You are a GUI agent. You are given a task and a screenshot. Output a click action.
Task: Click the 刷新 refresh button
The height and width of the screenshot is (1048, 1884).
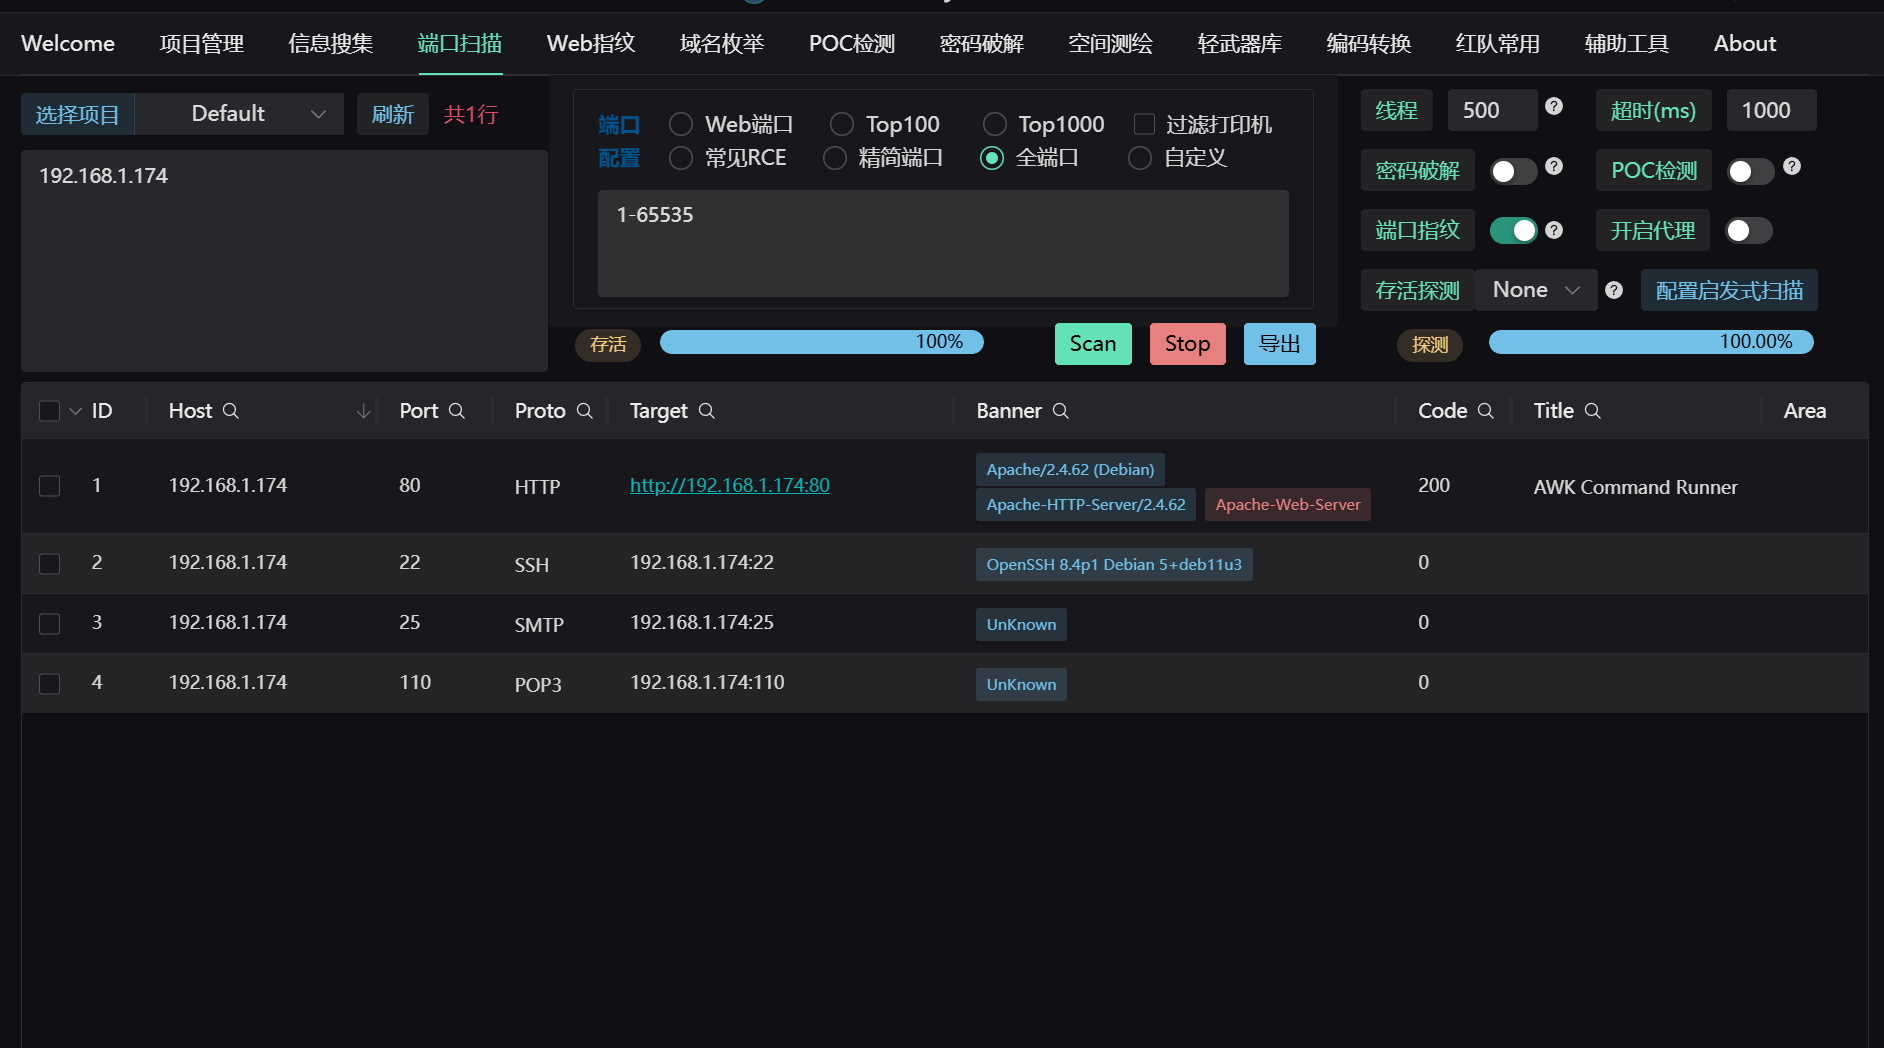click(x=393, y=114)
